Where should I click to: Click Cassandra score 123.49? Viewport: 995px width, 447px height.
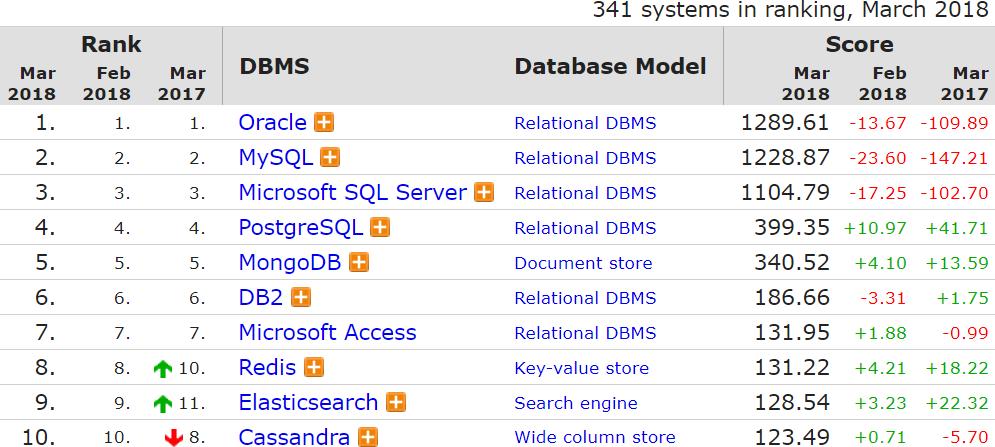(x=792, y=437)
